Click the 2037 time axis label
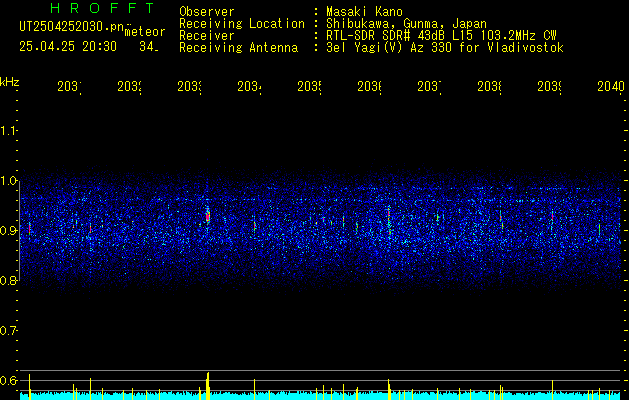Viewport: 629px width, 400px height. coord(429,87)
